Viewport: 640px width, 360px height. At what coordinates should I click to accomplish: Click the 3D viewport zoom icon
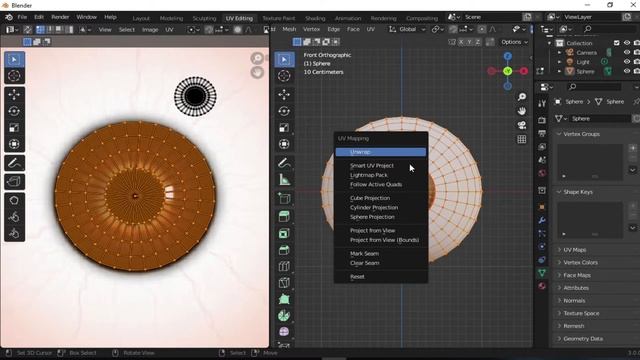[x=522, y=97]
